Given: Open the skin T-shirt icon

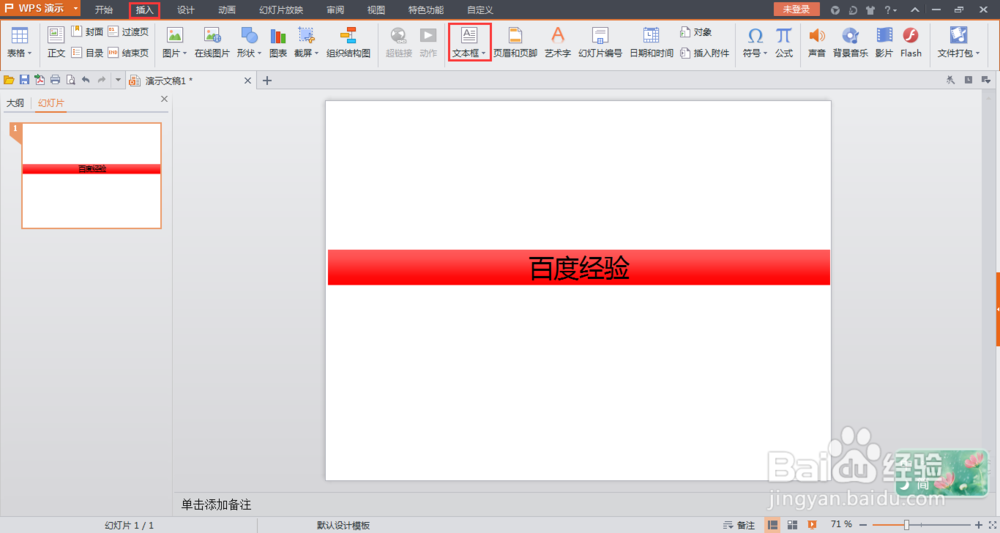Looking at the screenshot, I should point(871,10).
